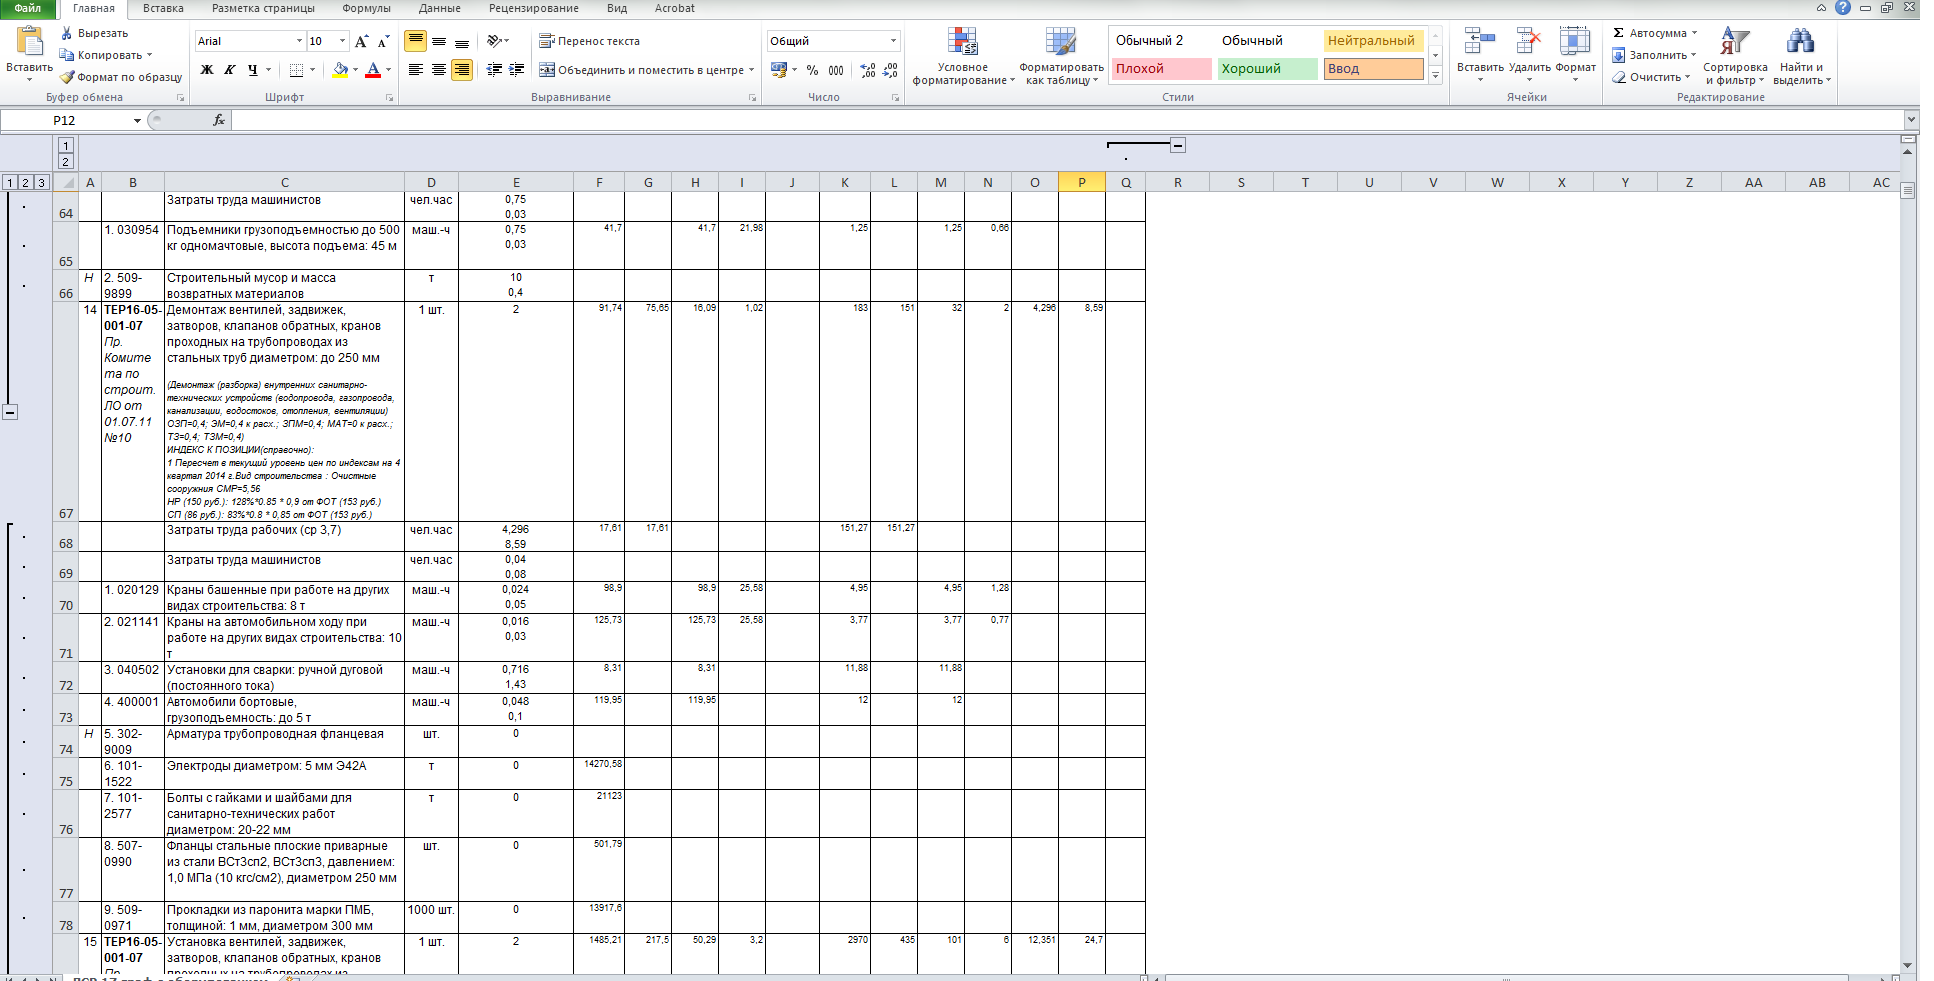Screen dimensions: 1934x981
Task: Click the accounting number format icon
Action: tap(779, 70)
